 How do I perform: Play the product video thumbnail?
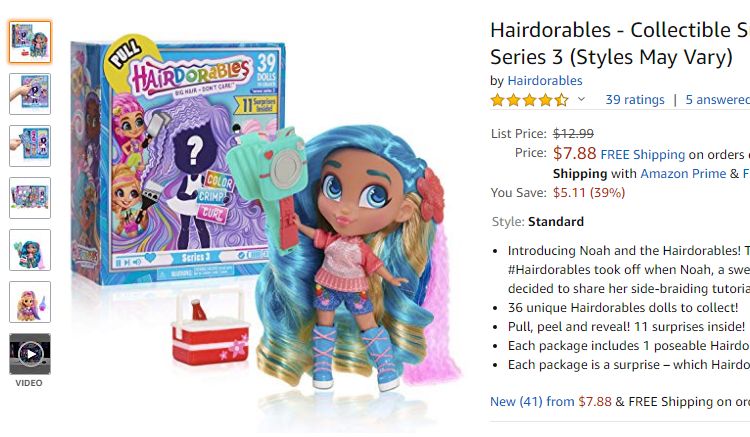click(x=30, y=354)
